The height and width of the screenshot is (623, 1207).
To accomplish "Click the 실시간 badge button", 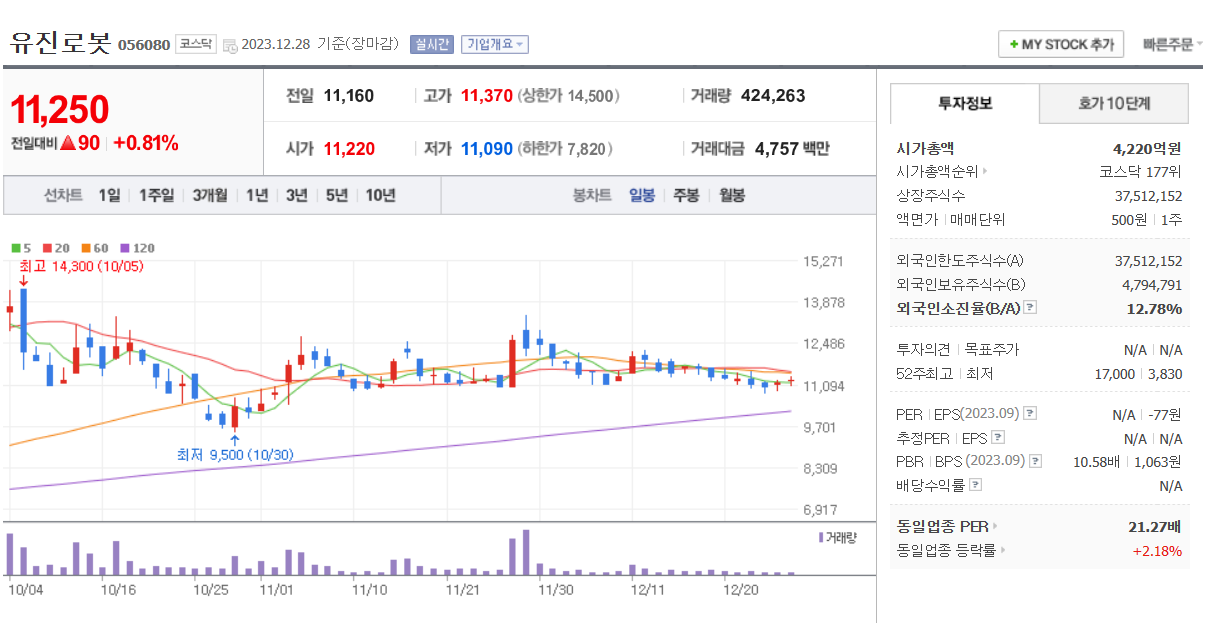I will tap(432, 44).
